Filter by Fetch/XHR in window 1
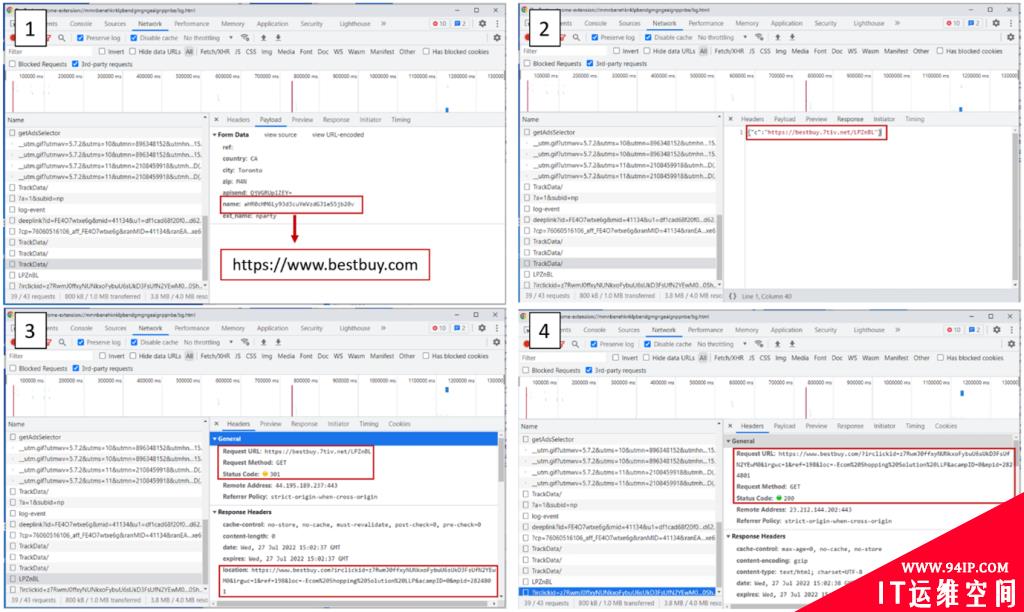Screen dimensions: 1024x612 click(214, 52)
